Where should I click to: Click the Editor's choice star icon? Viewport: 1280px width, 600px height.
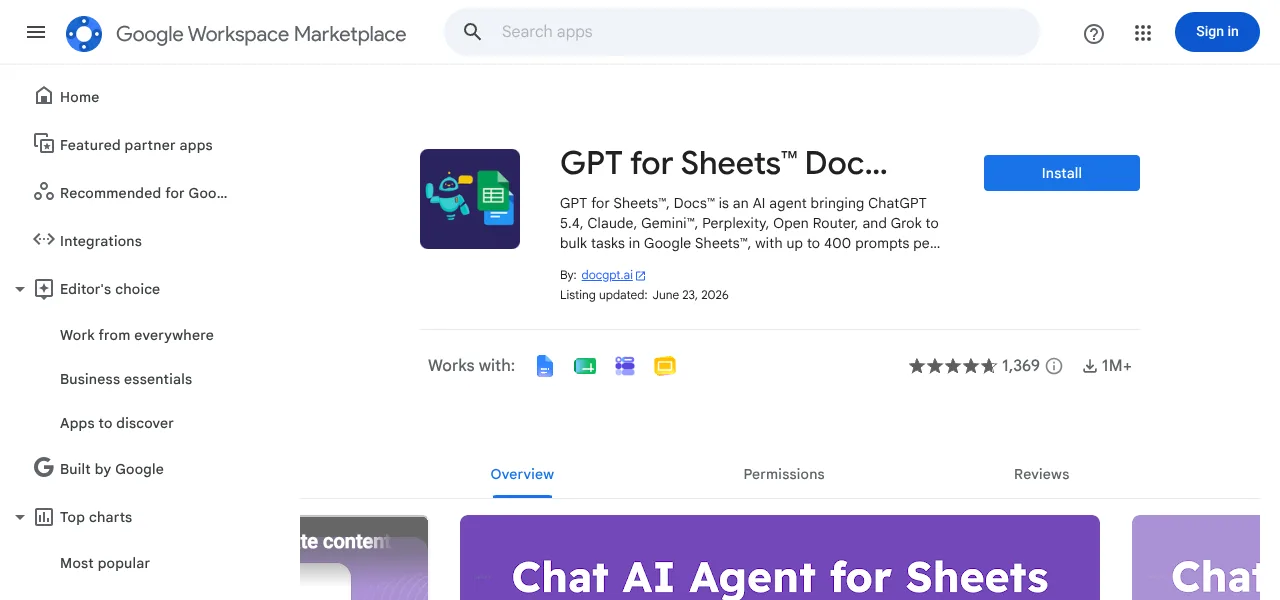coord(44,289)
